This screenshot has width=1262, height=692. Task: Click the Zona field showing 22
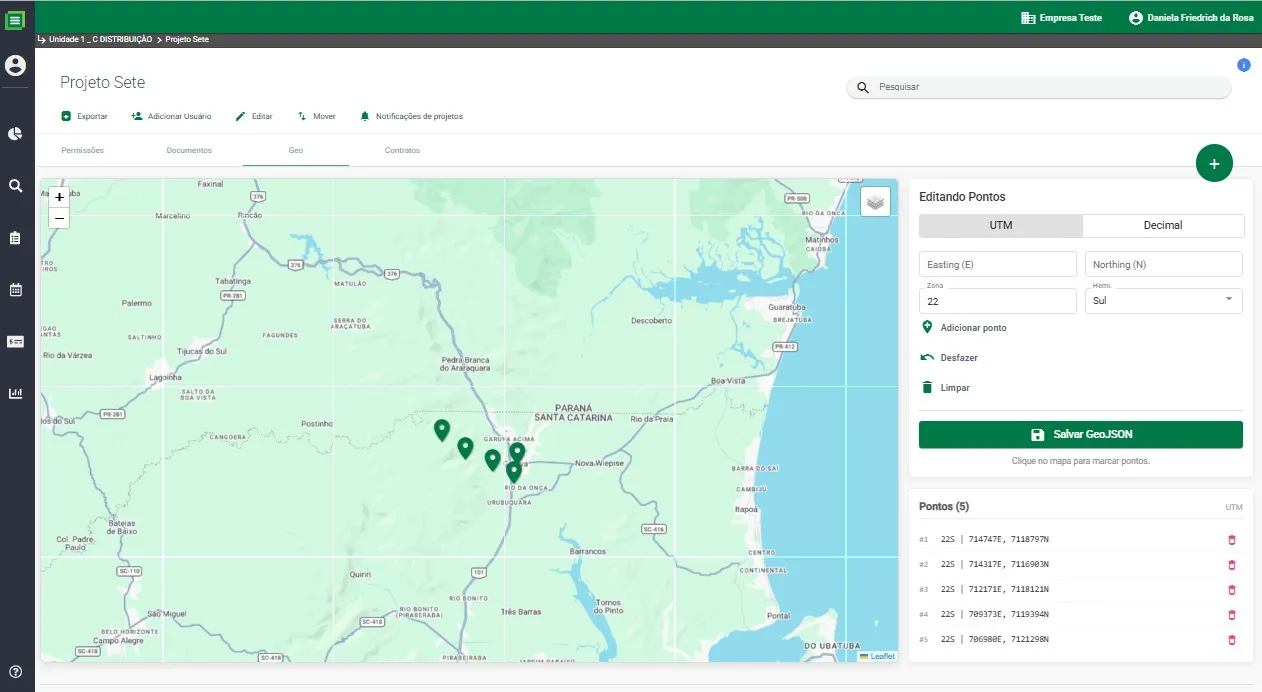click(998, 300)
